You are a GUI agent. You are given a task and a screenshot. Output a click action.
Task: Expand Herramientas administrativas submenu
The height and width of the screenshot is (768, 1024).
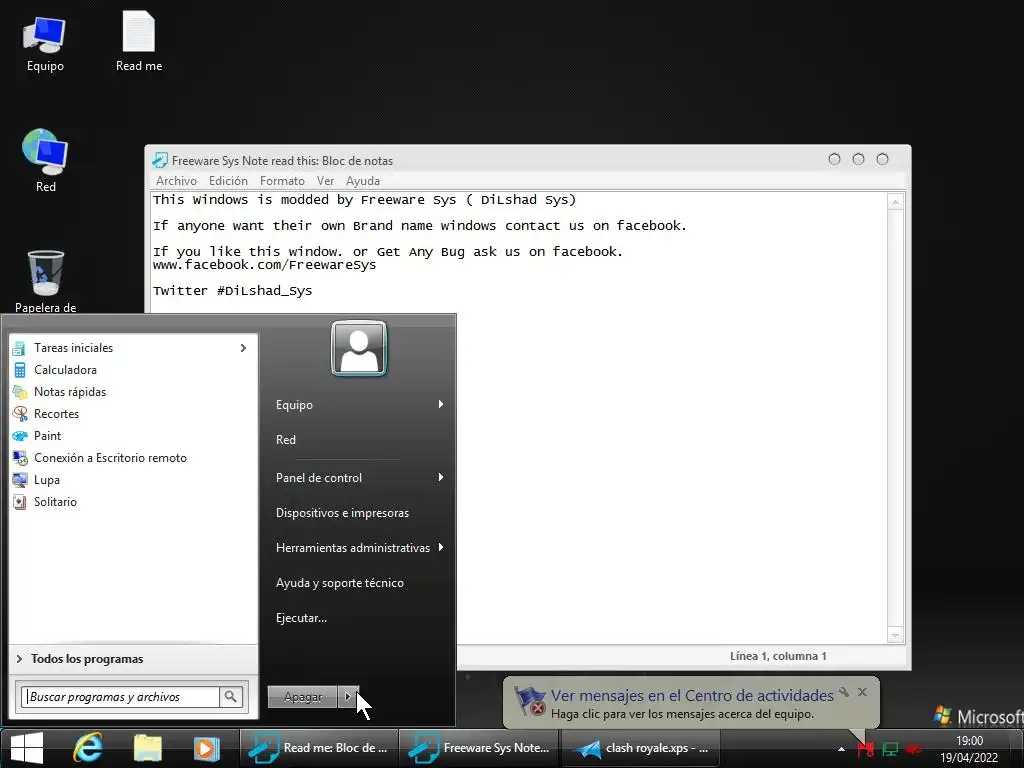click(441, 547)
